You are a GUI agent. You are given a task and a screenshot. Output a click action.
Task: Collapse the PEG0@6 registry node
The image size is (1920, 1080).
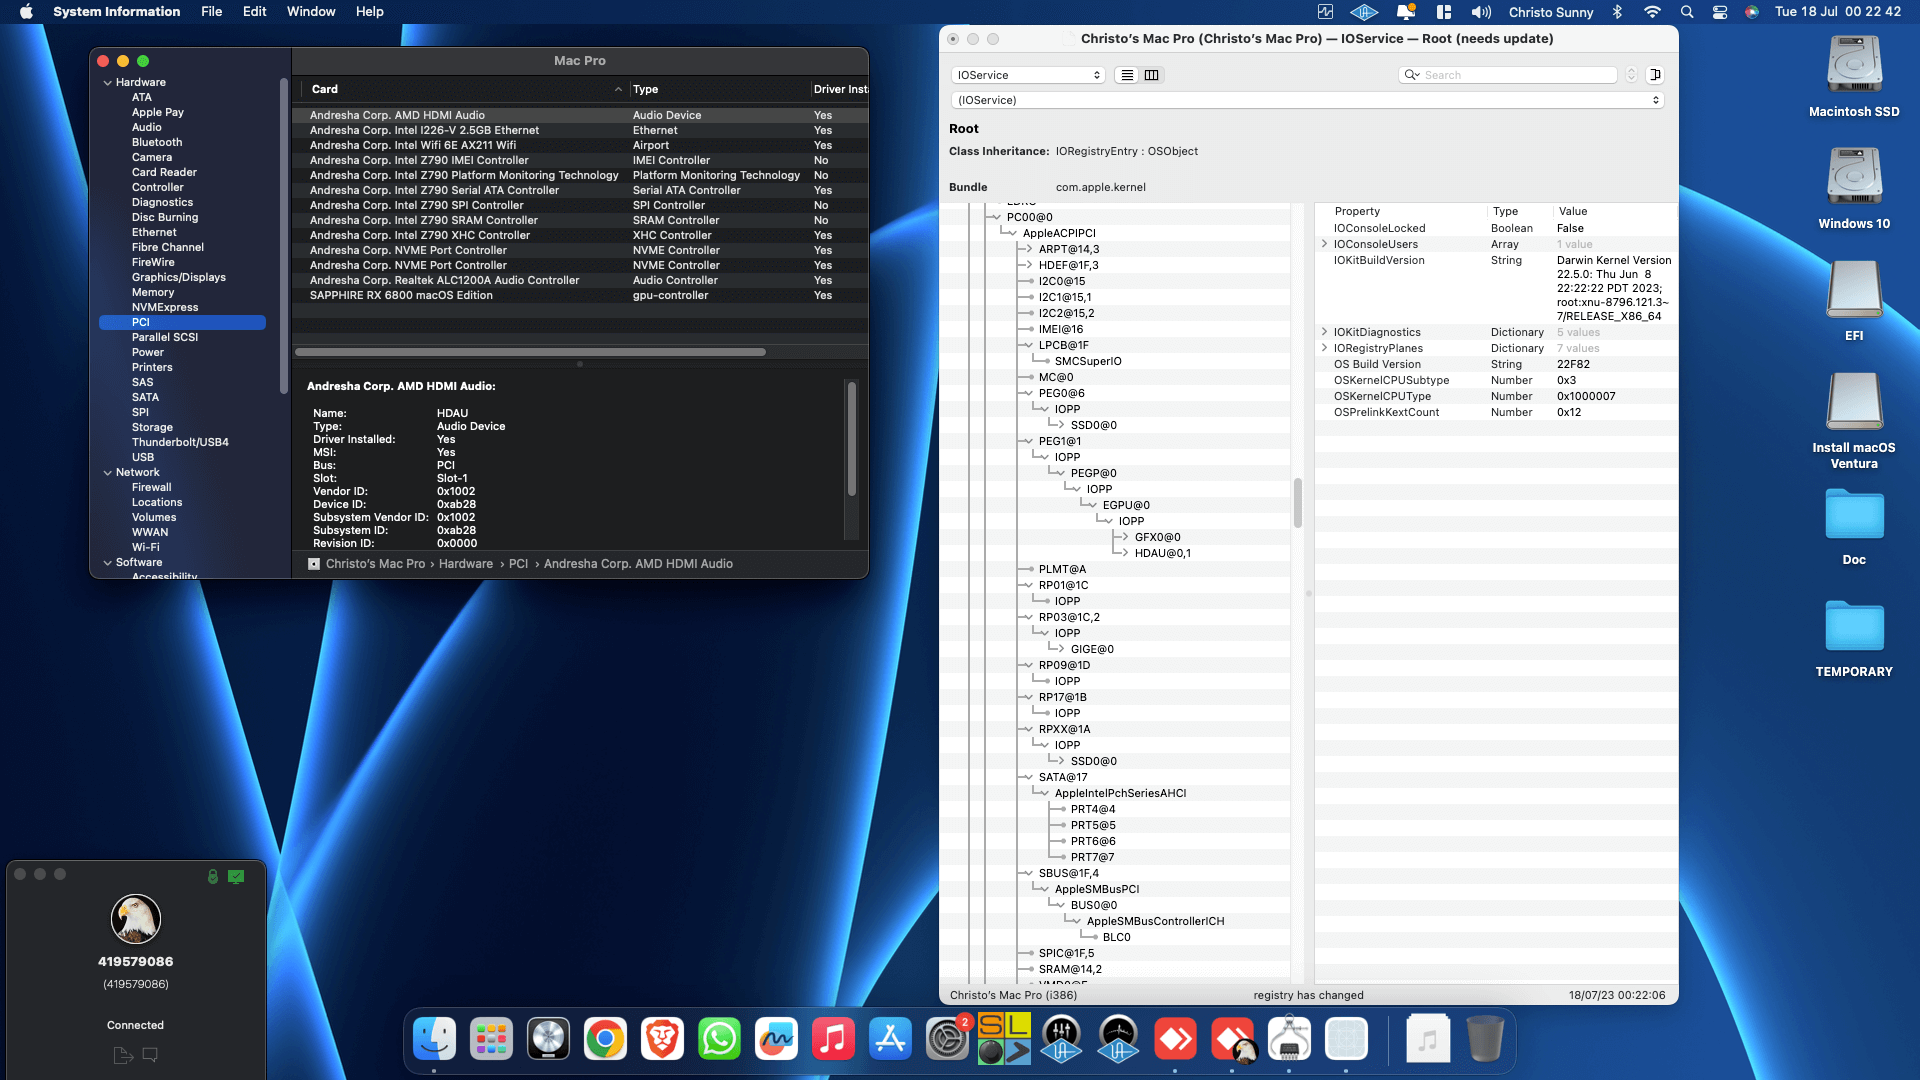(1026, 393)
